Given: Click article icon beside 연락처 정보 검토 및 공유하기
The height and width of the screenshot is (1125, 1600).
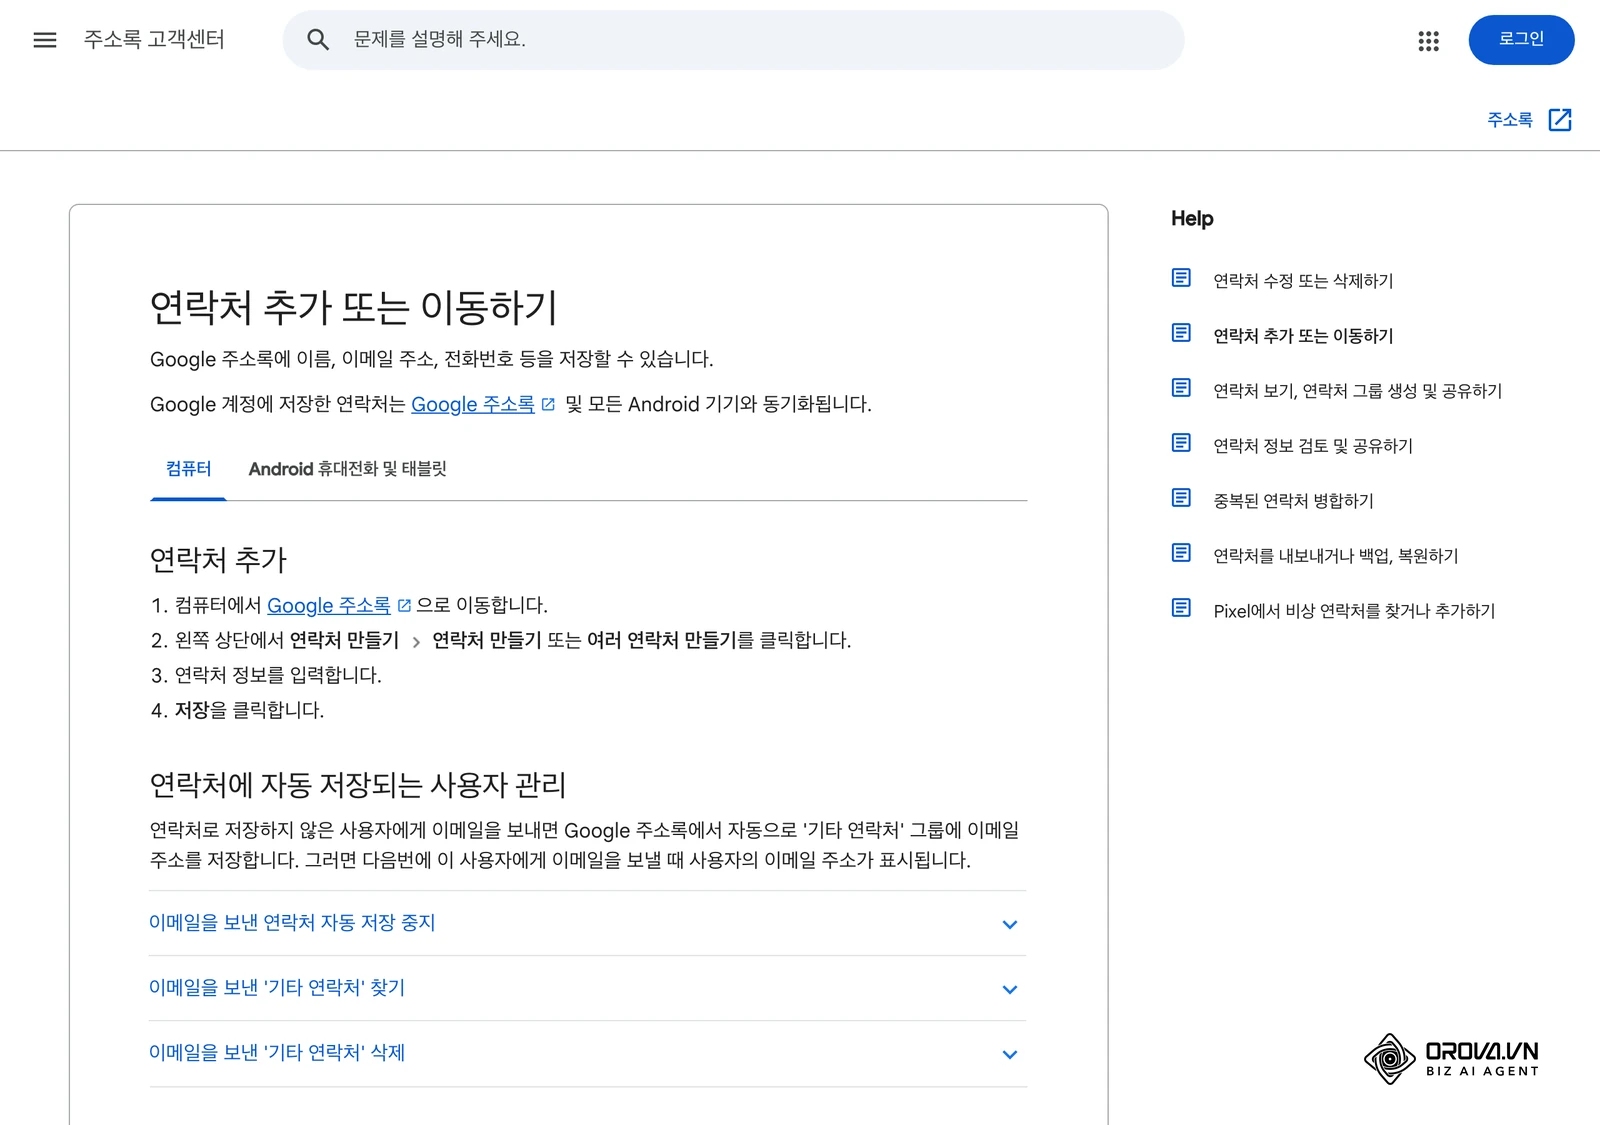Looking at the screenshot, I should 1181,443.
